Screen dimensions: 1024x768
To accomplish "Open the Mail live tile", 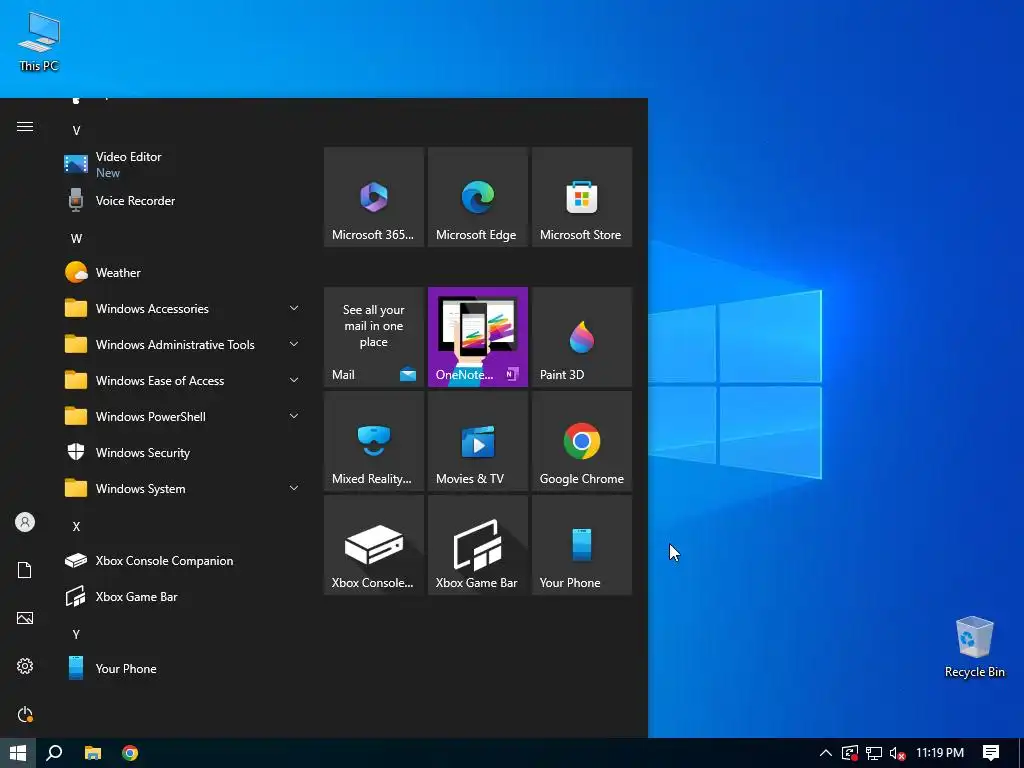I will point(374,337).
